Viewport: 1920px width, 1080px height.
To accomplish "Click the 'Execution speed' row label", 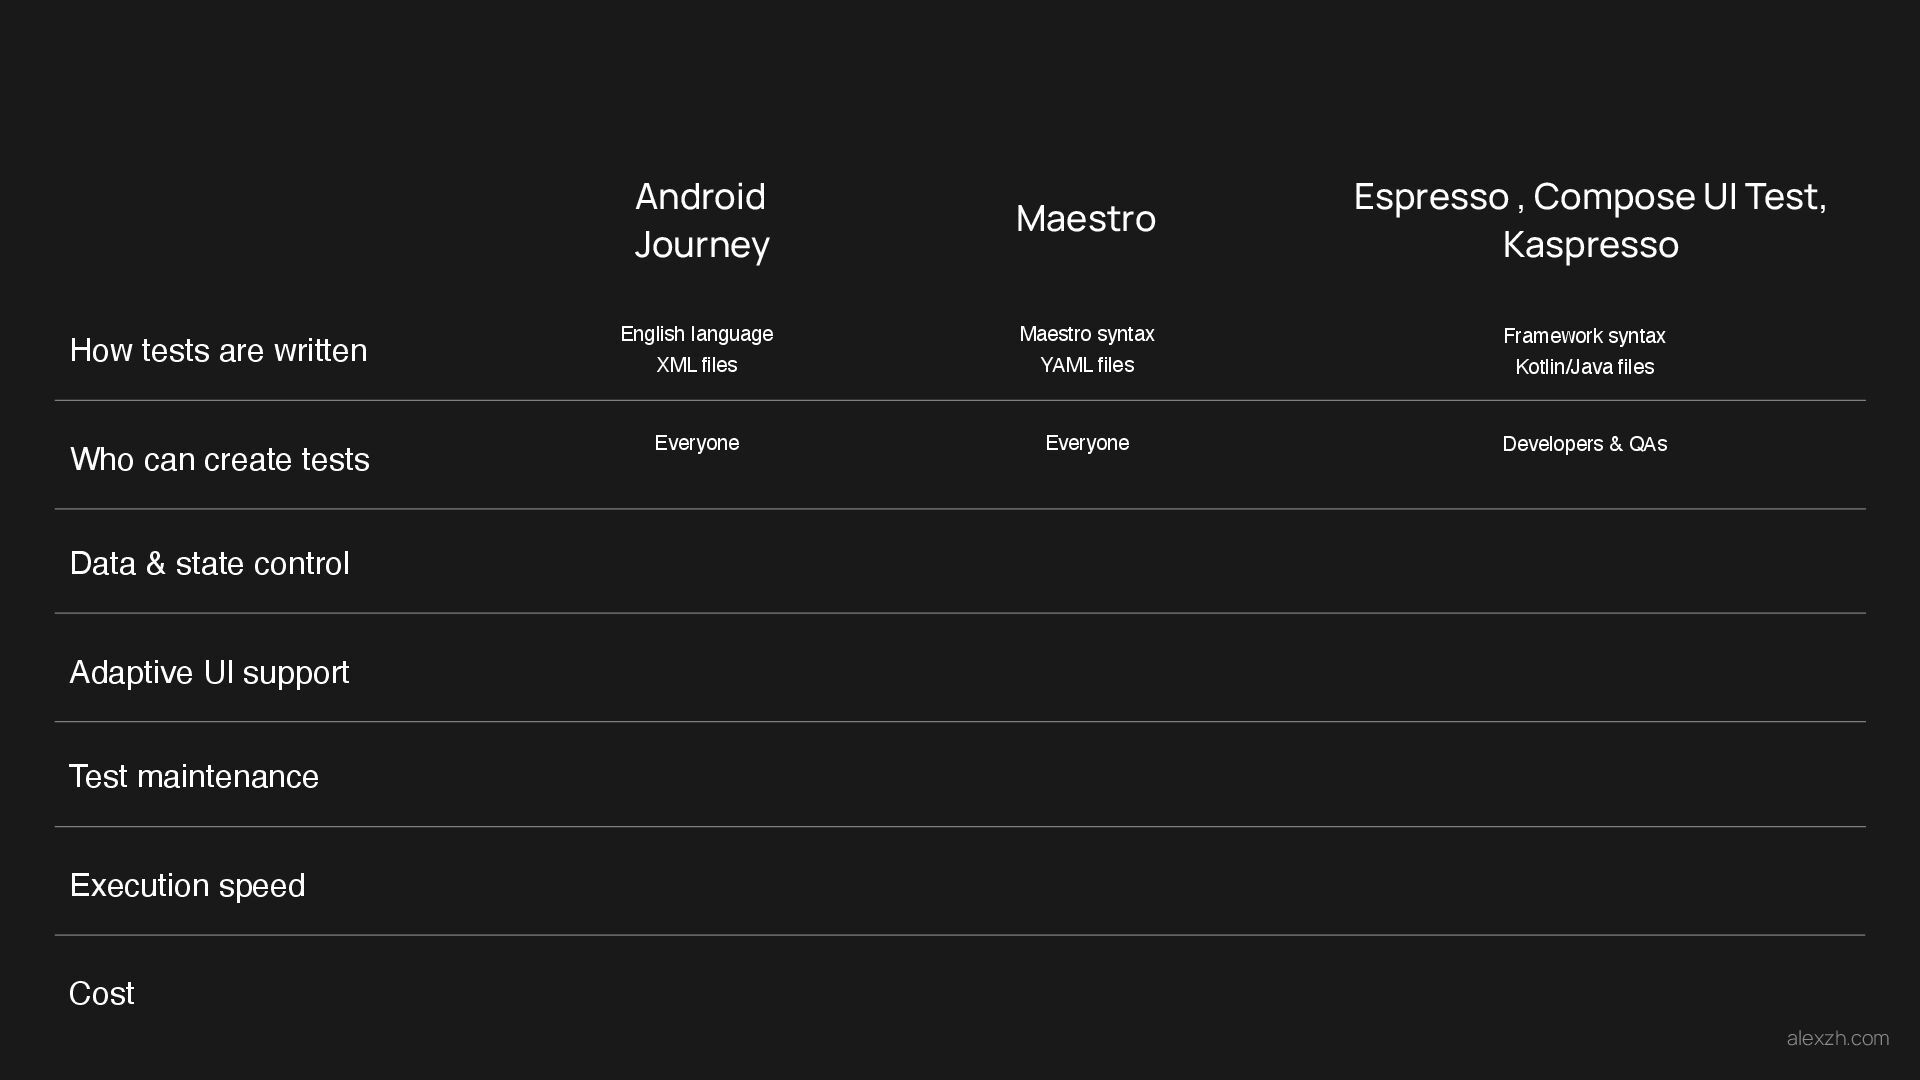I will point(187,886).
